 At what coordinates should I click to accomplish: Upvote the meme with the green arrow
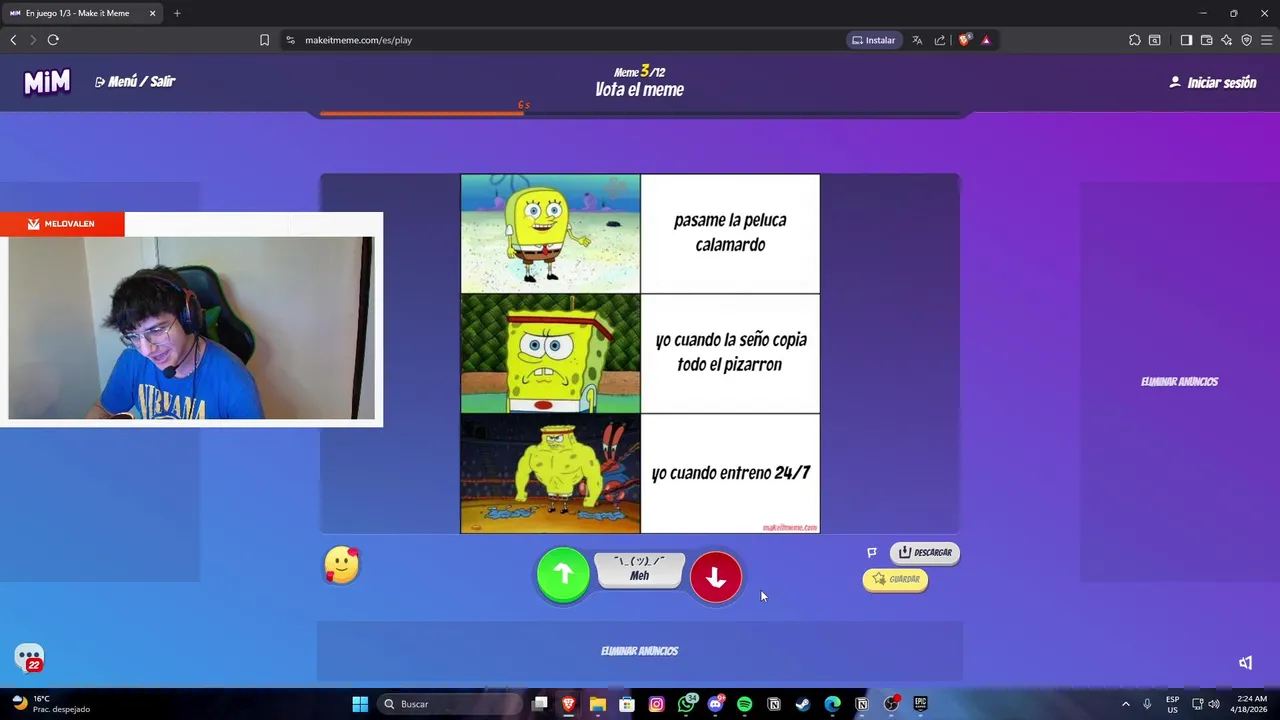[x=563, y=575]
